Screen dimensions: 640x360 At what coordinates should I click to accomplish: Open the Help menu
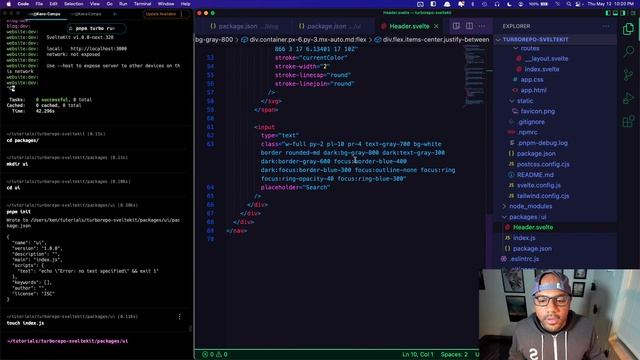pos(186,4)
